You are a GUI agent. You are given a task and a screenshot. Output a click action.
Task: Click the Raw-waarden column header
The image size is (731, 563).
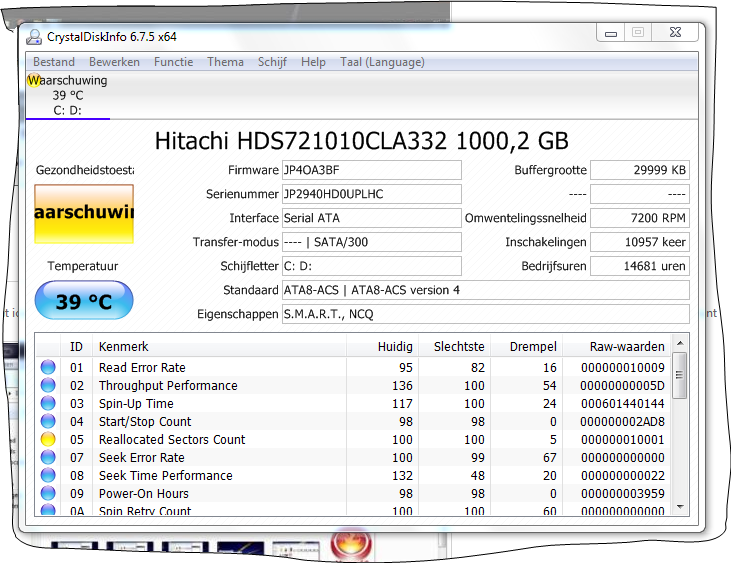616,346
